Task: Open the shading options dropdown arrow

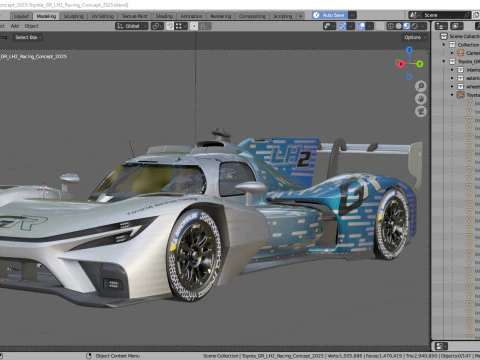Action: [423, 26]
